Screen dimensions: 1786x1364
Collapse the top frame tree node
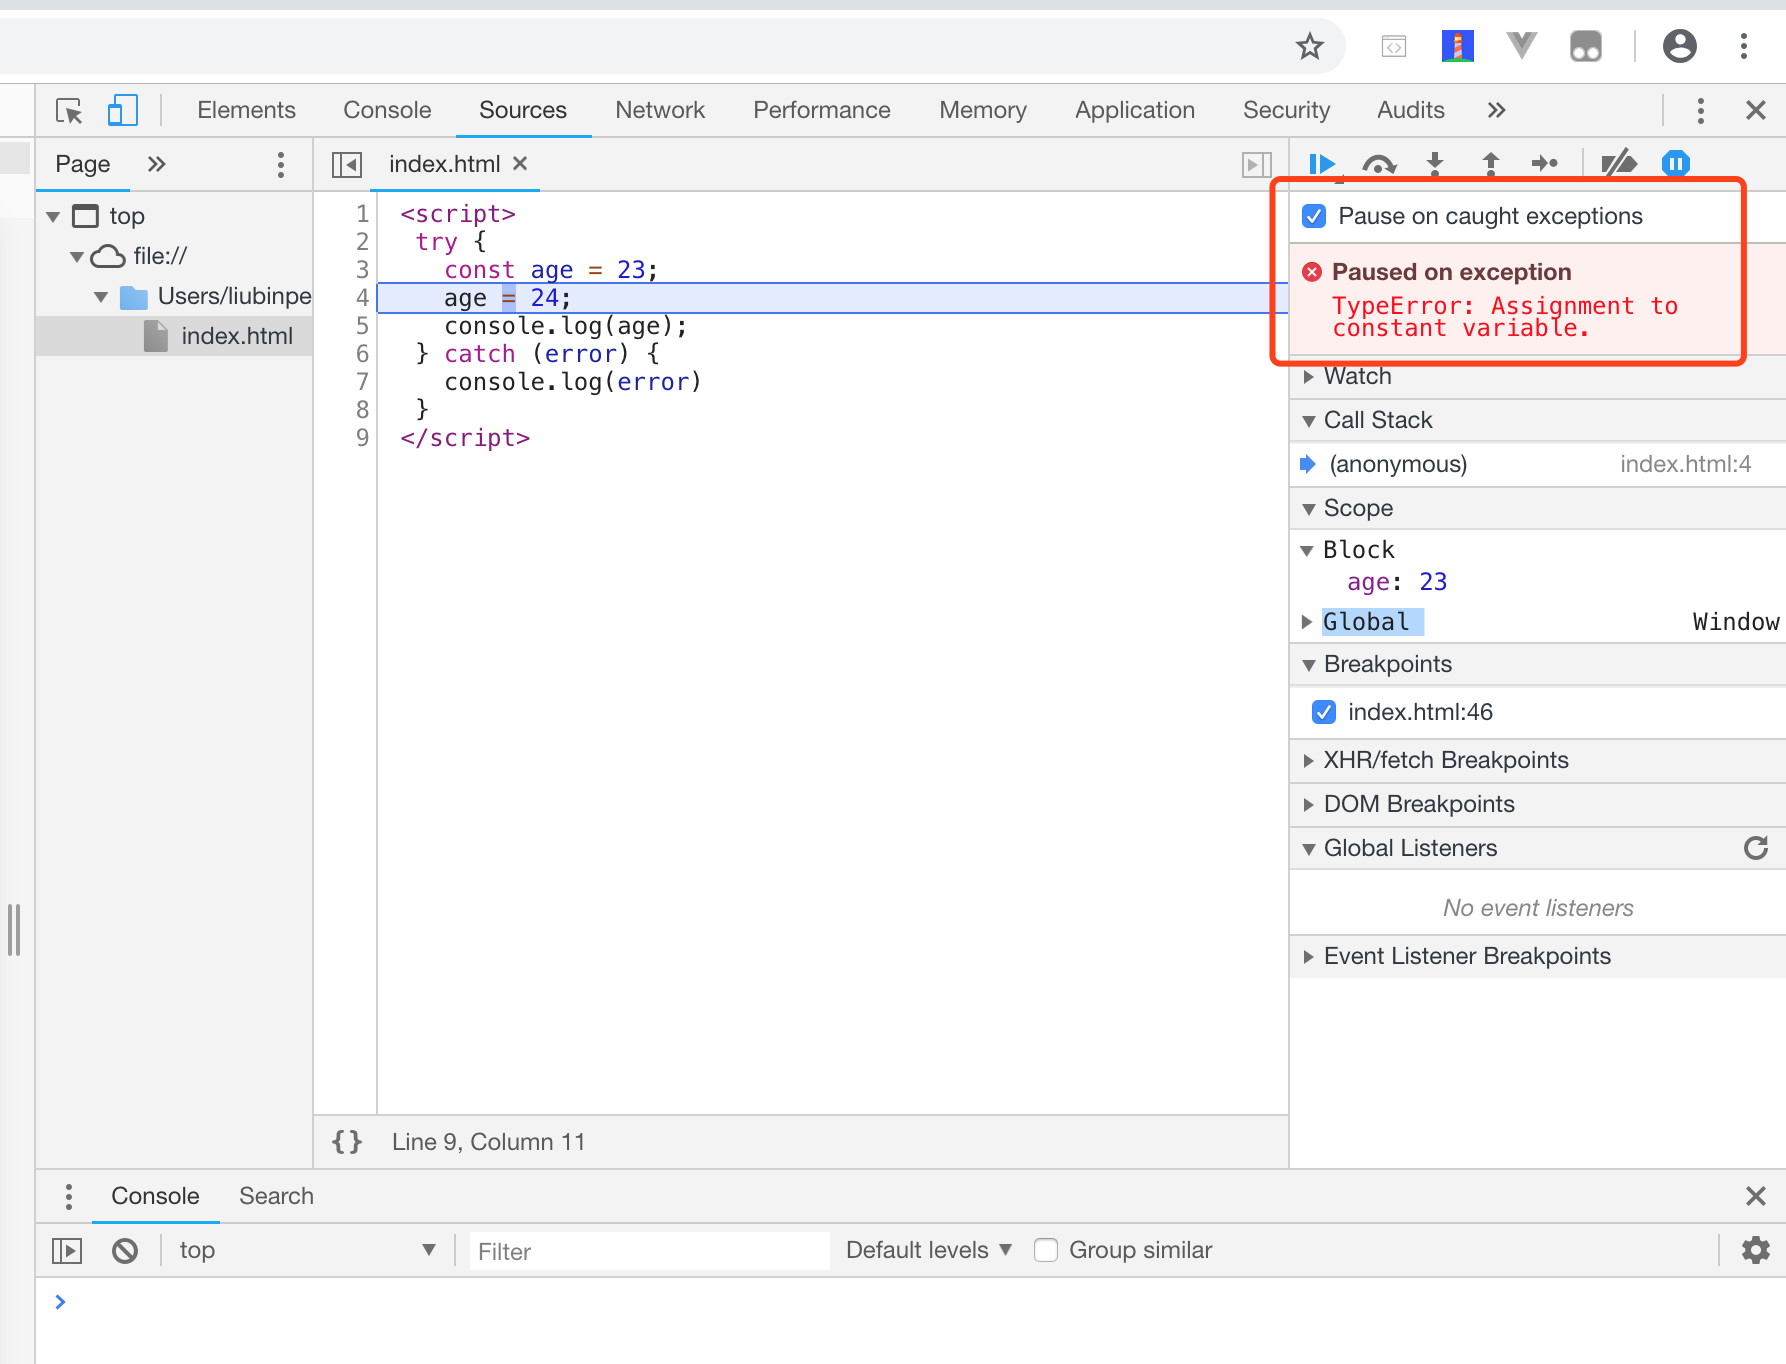53,216
